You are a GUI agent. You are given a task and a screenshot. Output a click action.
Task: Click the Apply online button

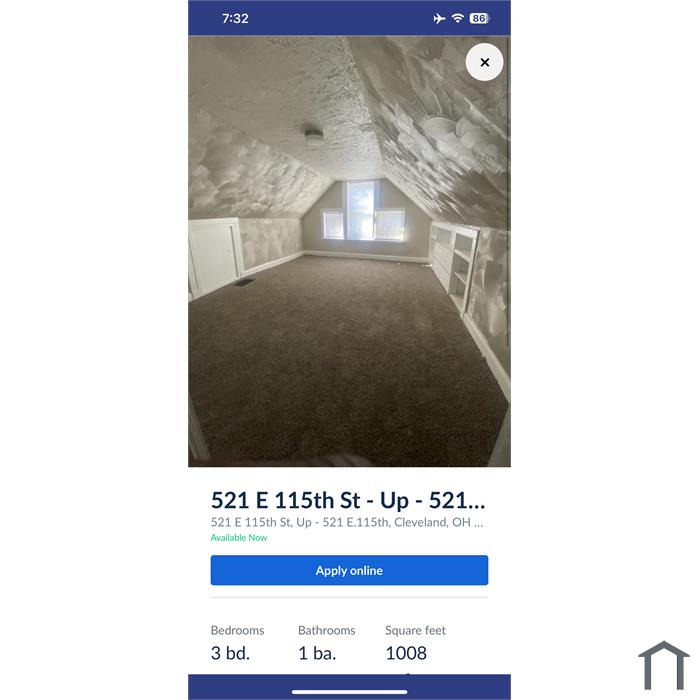tap(349, 570)
